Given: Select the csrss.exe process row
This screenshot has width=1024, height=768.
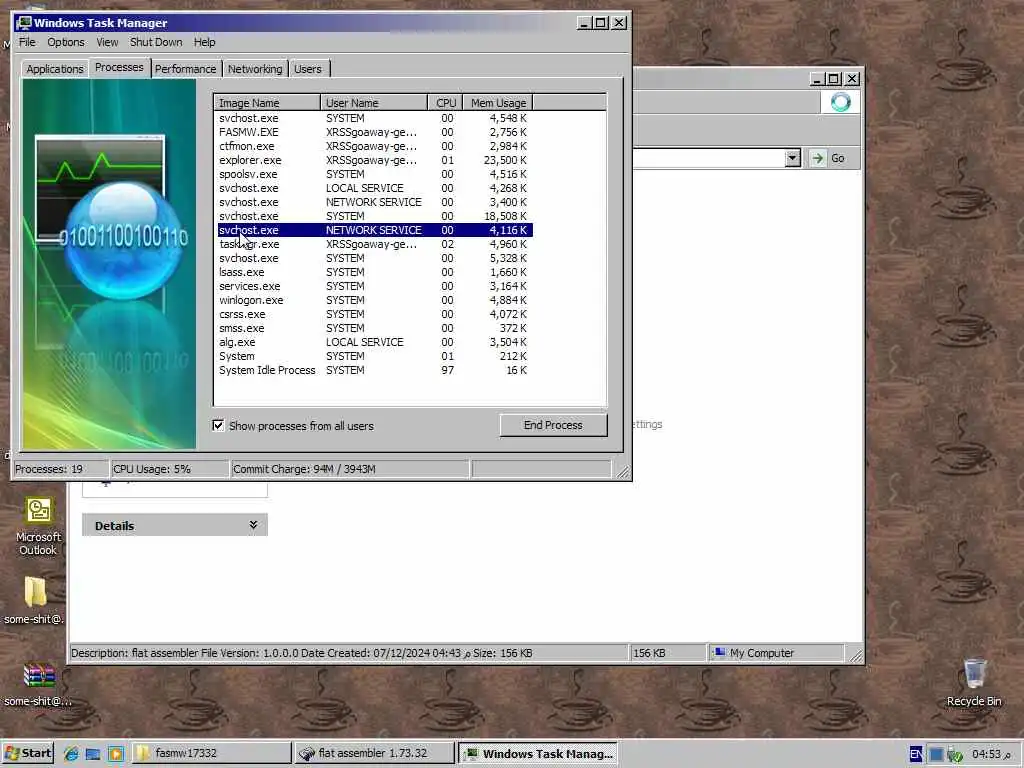Looking at the screenshot, I should [x=374, y=314].
